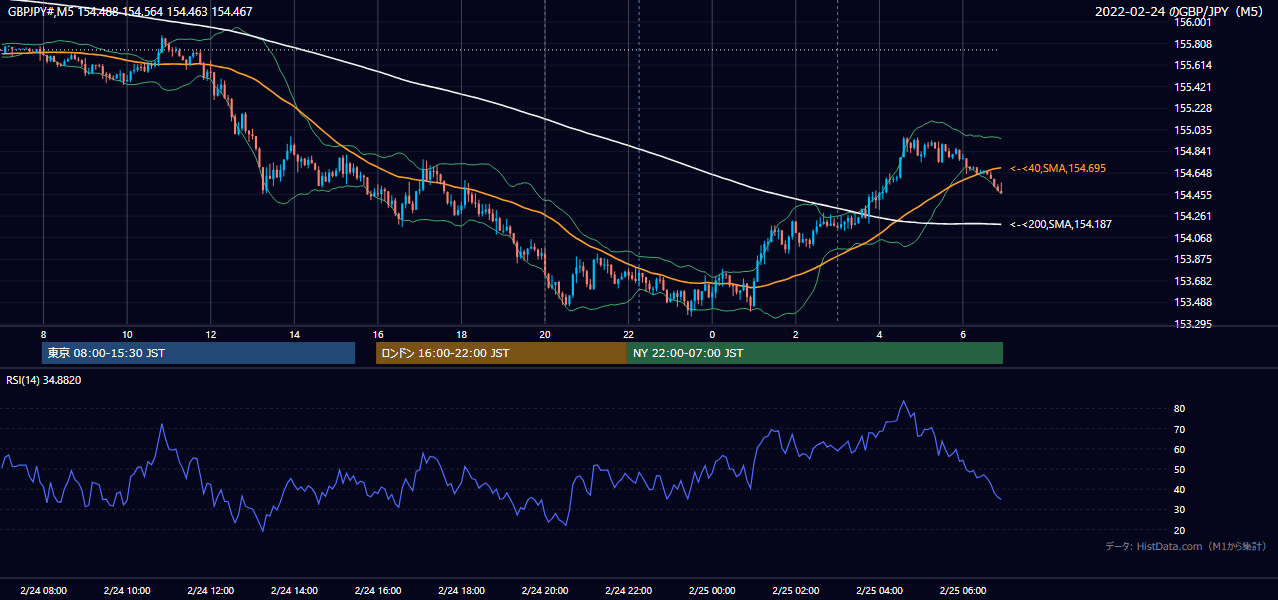Click the 2/24 10:00 bottom time label
The width and height of the screenshot is (1278, 600).
tap(127, 590)
